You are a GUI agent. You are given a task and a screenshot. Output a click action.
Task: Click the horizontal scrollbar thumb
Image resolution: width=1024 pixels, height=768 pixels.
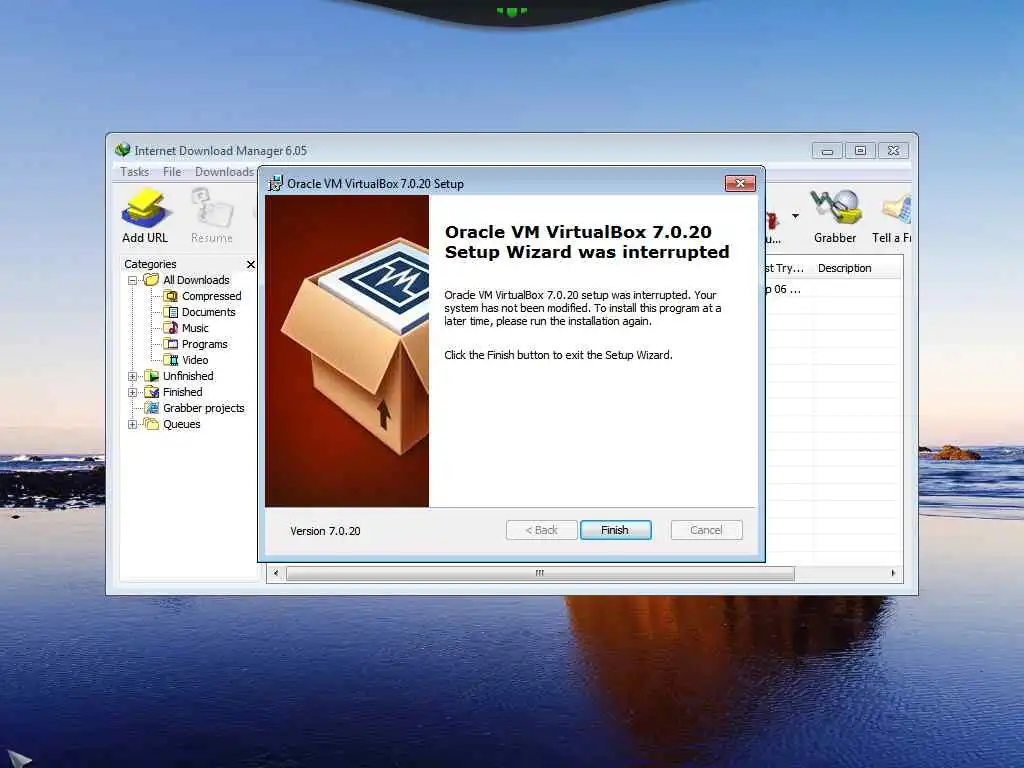coord(540,573)
